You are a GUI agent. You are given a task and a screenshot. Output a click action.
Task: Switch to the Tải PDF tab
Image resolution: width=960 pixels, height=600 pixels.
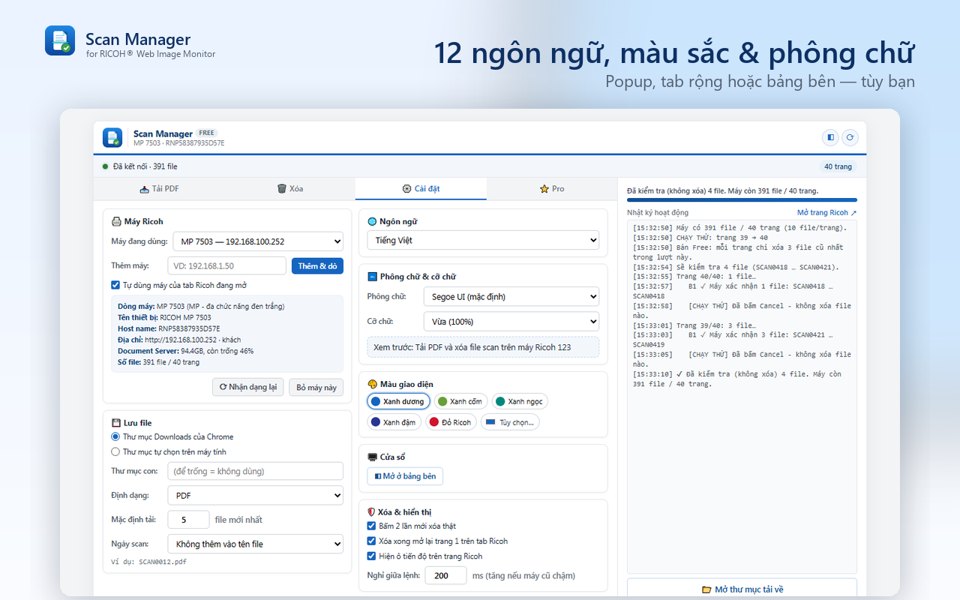(159, 189)
